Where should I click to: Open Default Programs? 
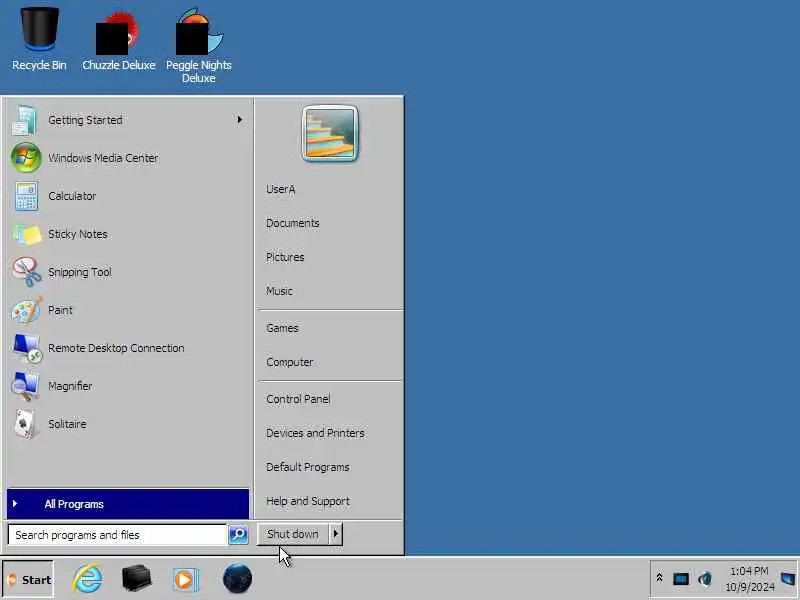pyautogui.click(x=308, y=467)
